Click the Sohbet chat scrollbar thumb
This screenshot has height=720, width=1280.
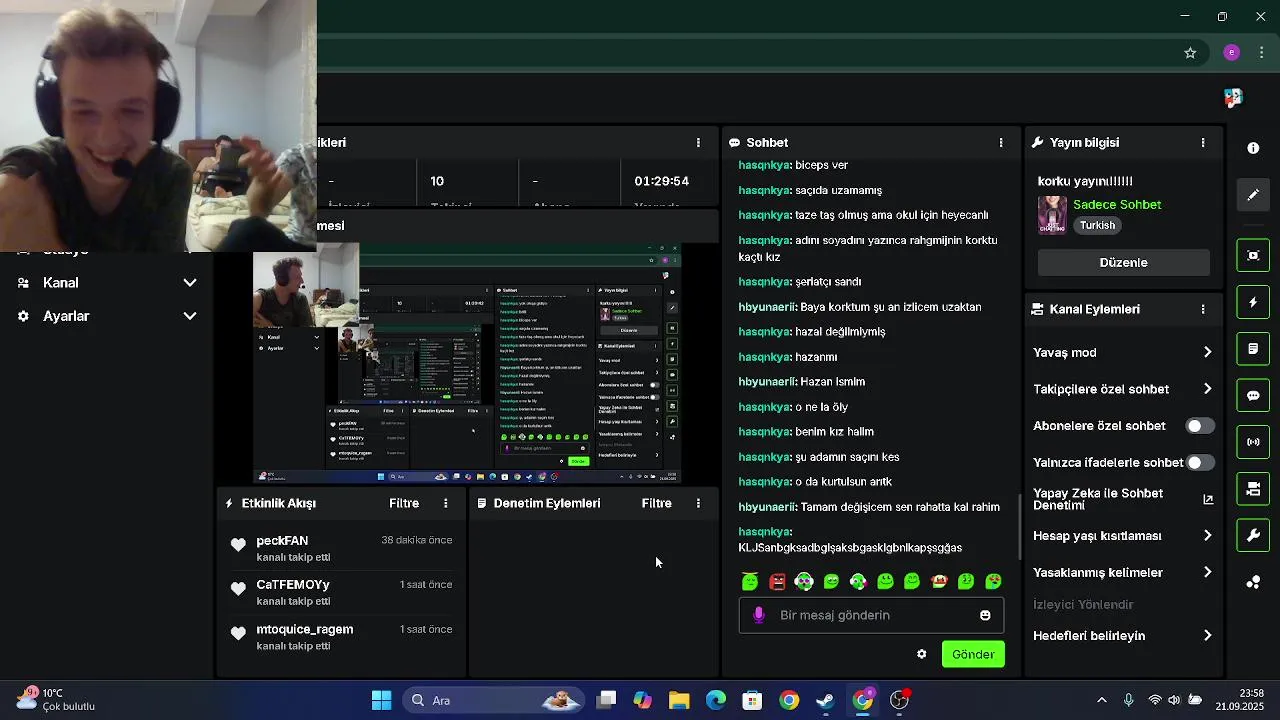(1019, 527)
